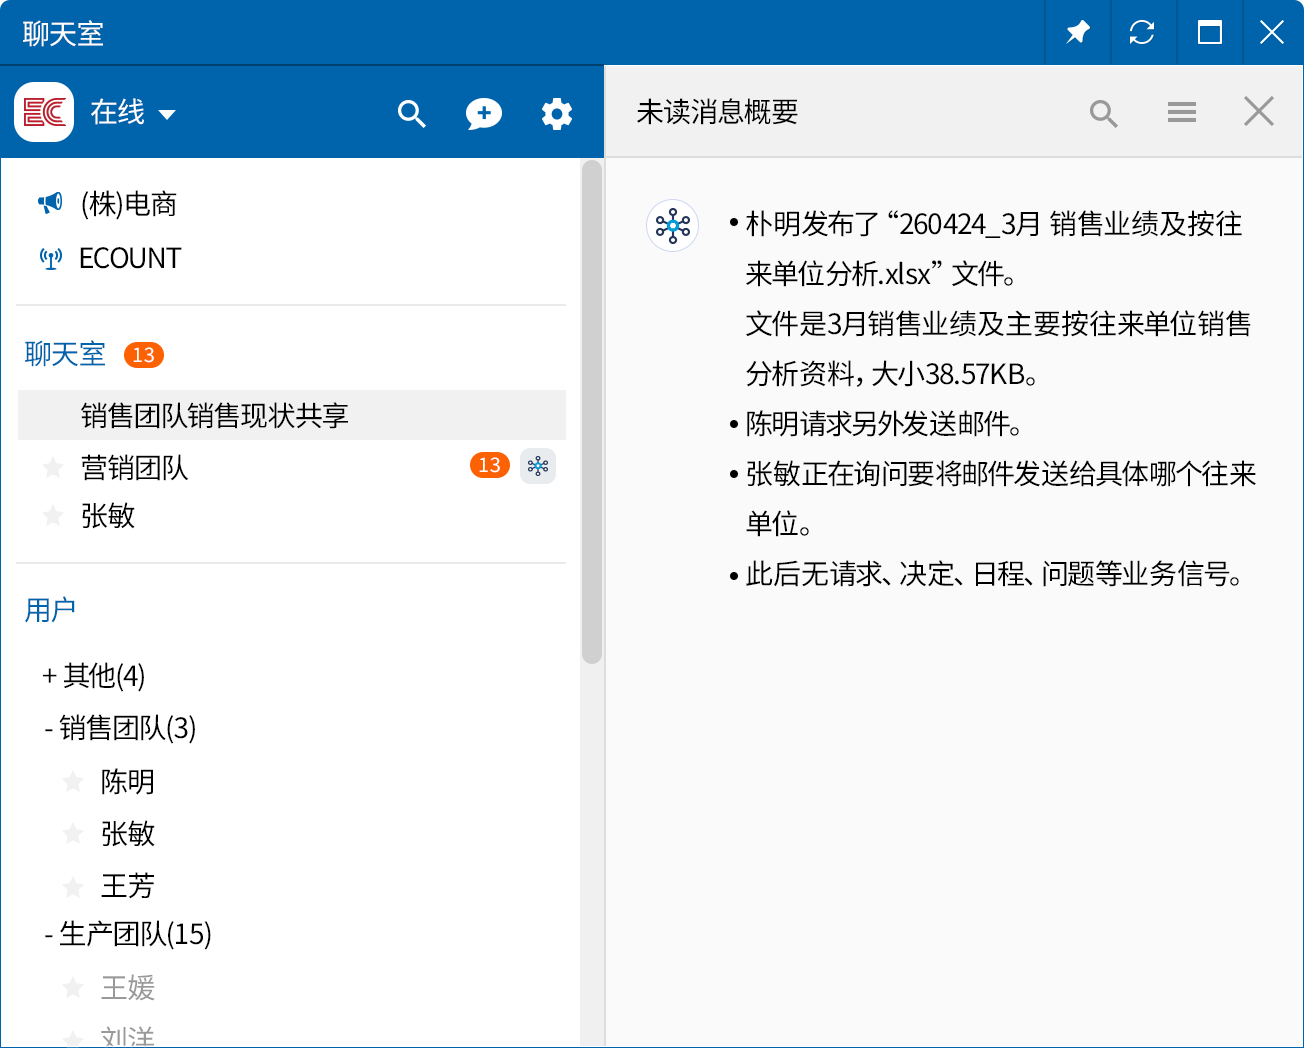Image resolution: width=1304 pixels, height=1048 pixels.
Task: Click summary line about 张敏正在询问
Action: pyautogui.click(x=993, y=499)
